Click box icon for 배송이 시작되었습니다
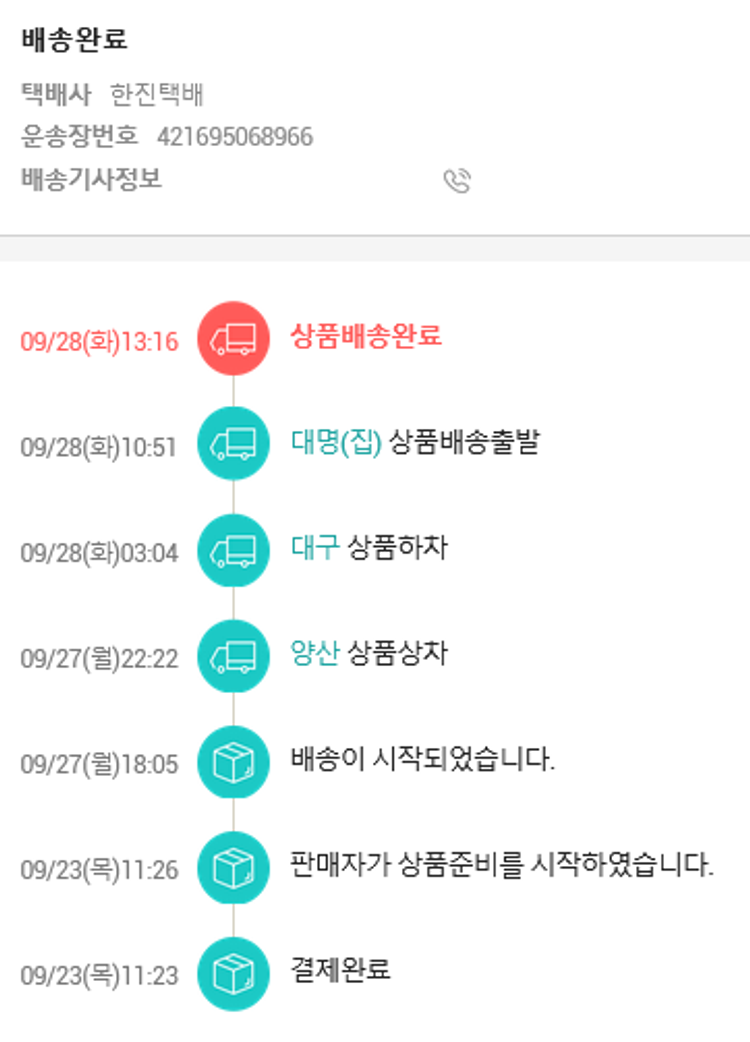 pyautogui.click(x=233, y=763)
